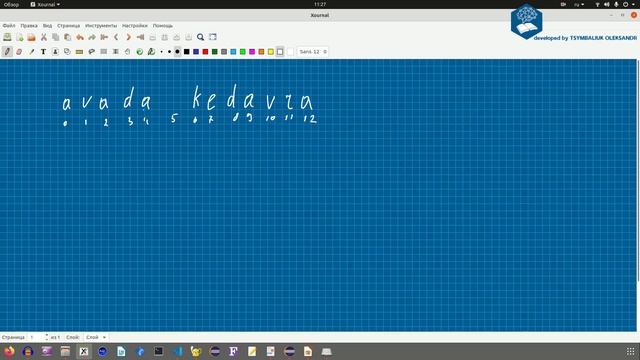The width and height of the screenshot is (640, 360).
Task: Toggle the Shape Recognizer
Action: (x=67, y=52)
